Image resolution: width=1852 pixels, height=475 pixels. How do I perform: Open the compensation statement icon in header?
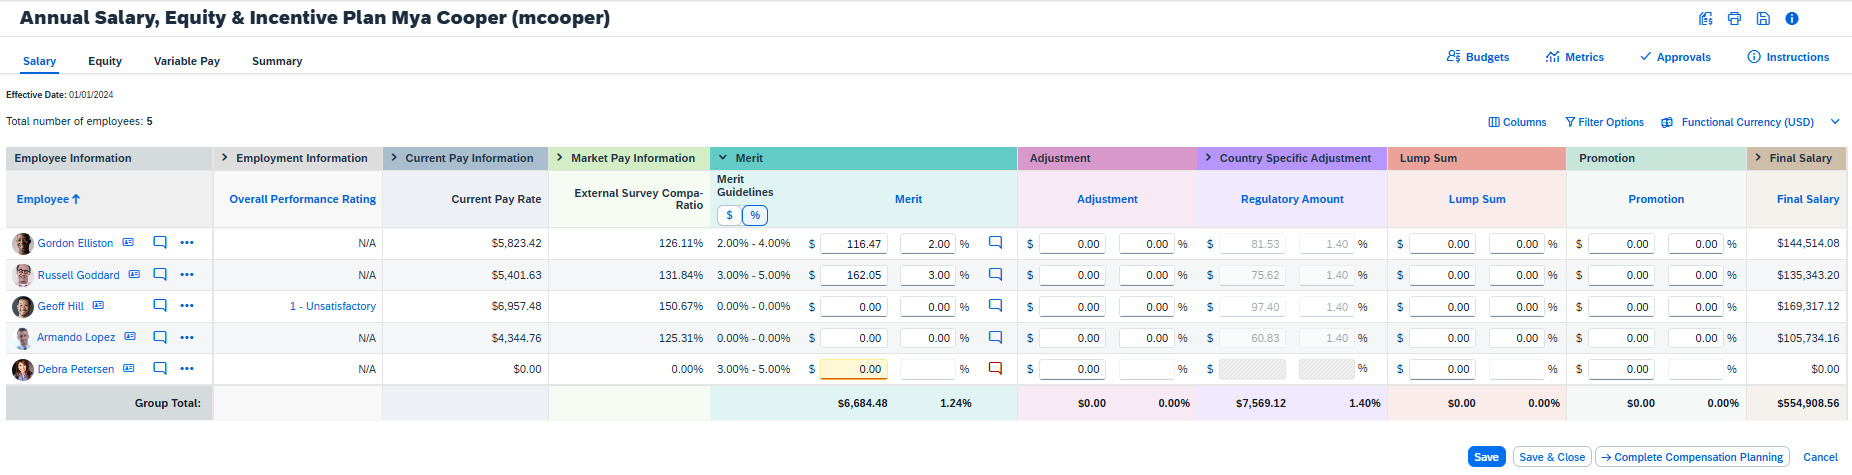pyautogui.click(x=1706, y=18)
